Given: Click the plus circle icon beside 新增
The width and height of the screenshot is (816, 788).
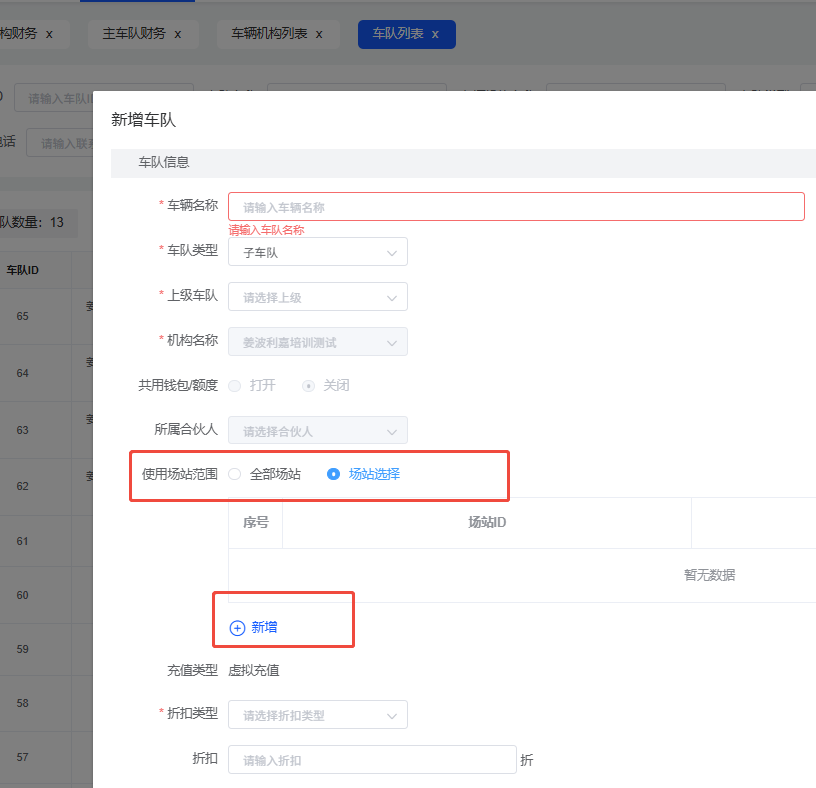Looking at the screenshot, I should (237, 628).
